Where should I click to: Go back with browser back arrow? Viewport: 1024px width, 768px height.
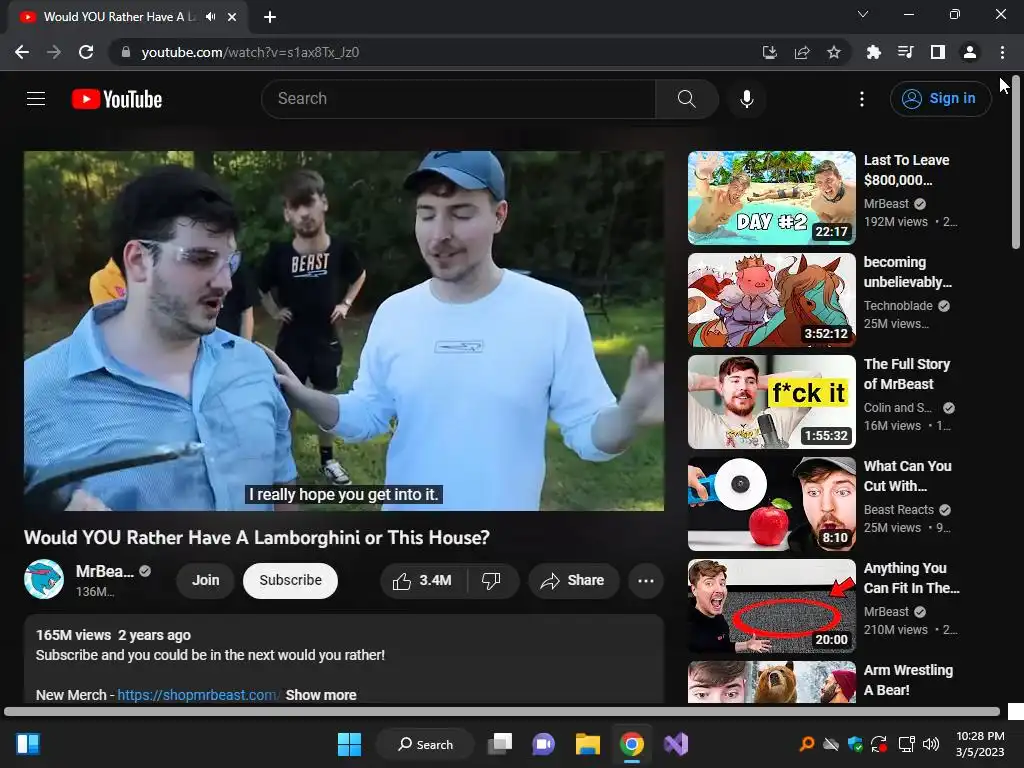point(22,52)
